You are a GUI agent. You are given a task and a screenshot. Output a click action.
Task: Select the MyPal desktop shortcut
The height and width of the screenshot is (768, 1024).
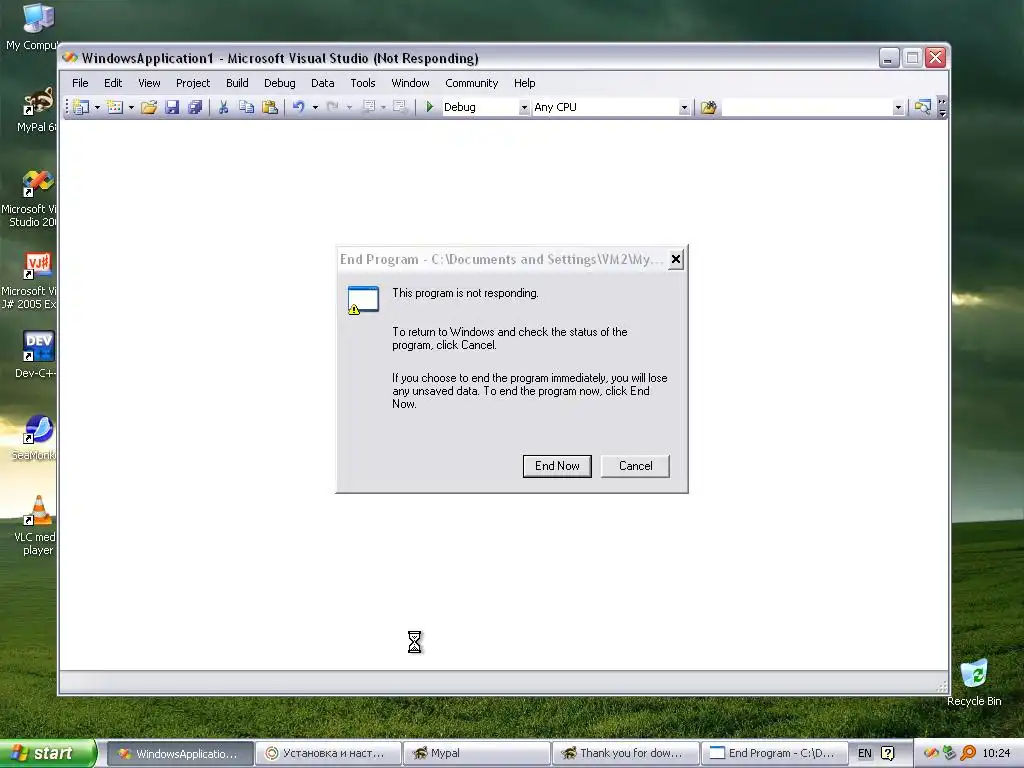tap(37, 109)
